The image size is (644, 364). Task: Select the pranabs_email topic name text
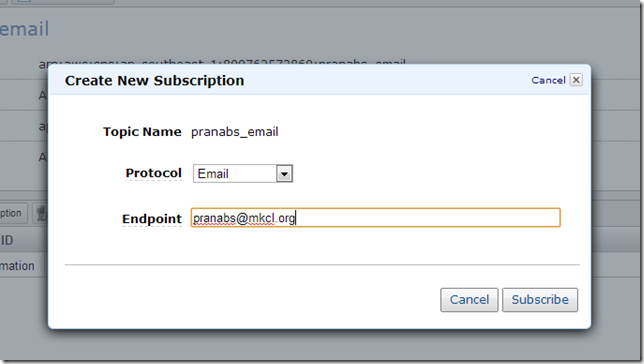point(235,132)
